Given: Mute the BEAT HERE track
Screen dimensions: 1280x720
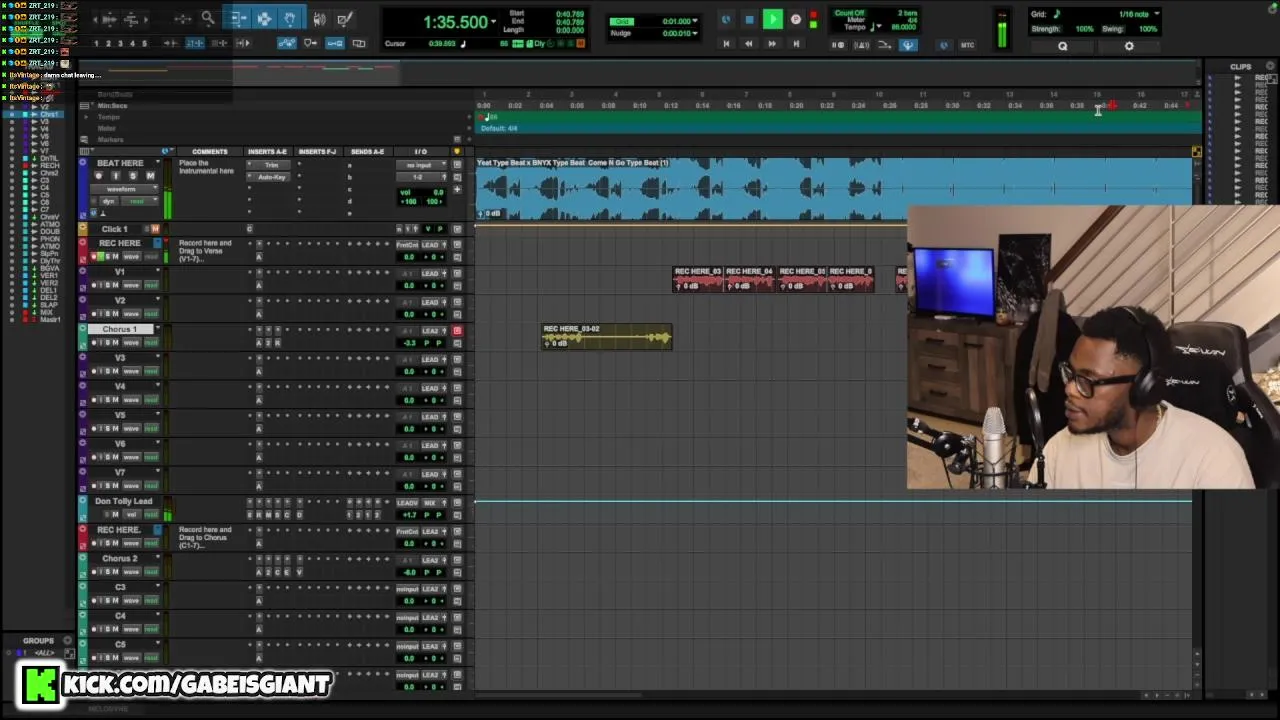Looking at the screenshot, I should [150, 176].
